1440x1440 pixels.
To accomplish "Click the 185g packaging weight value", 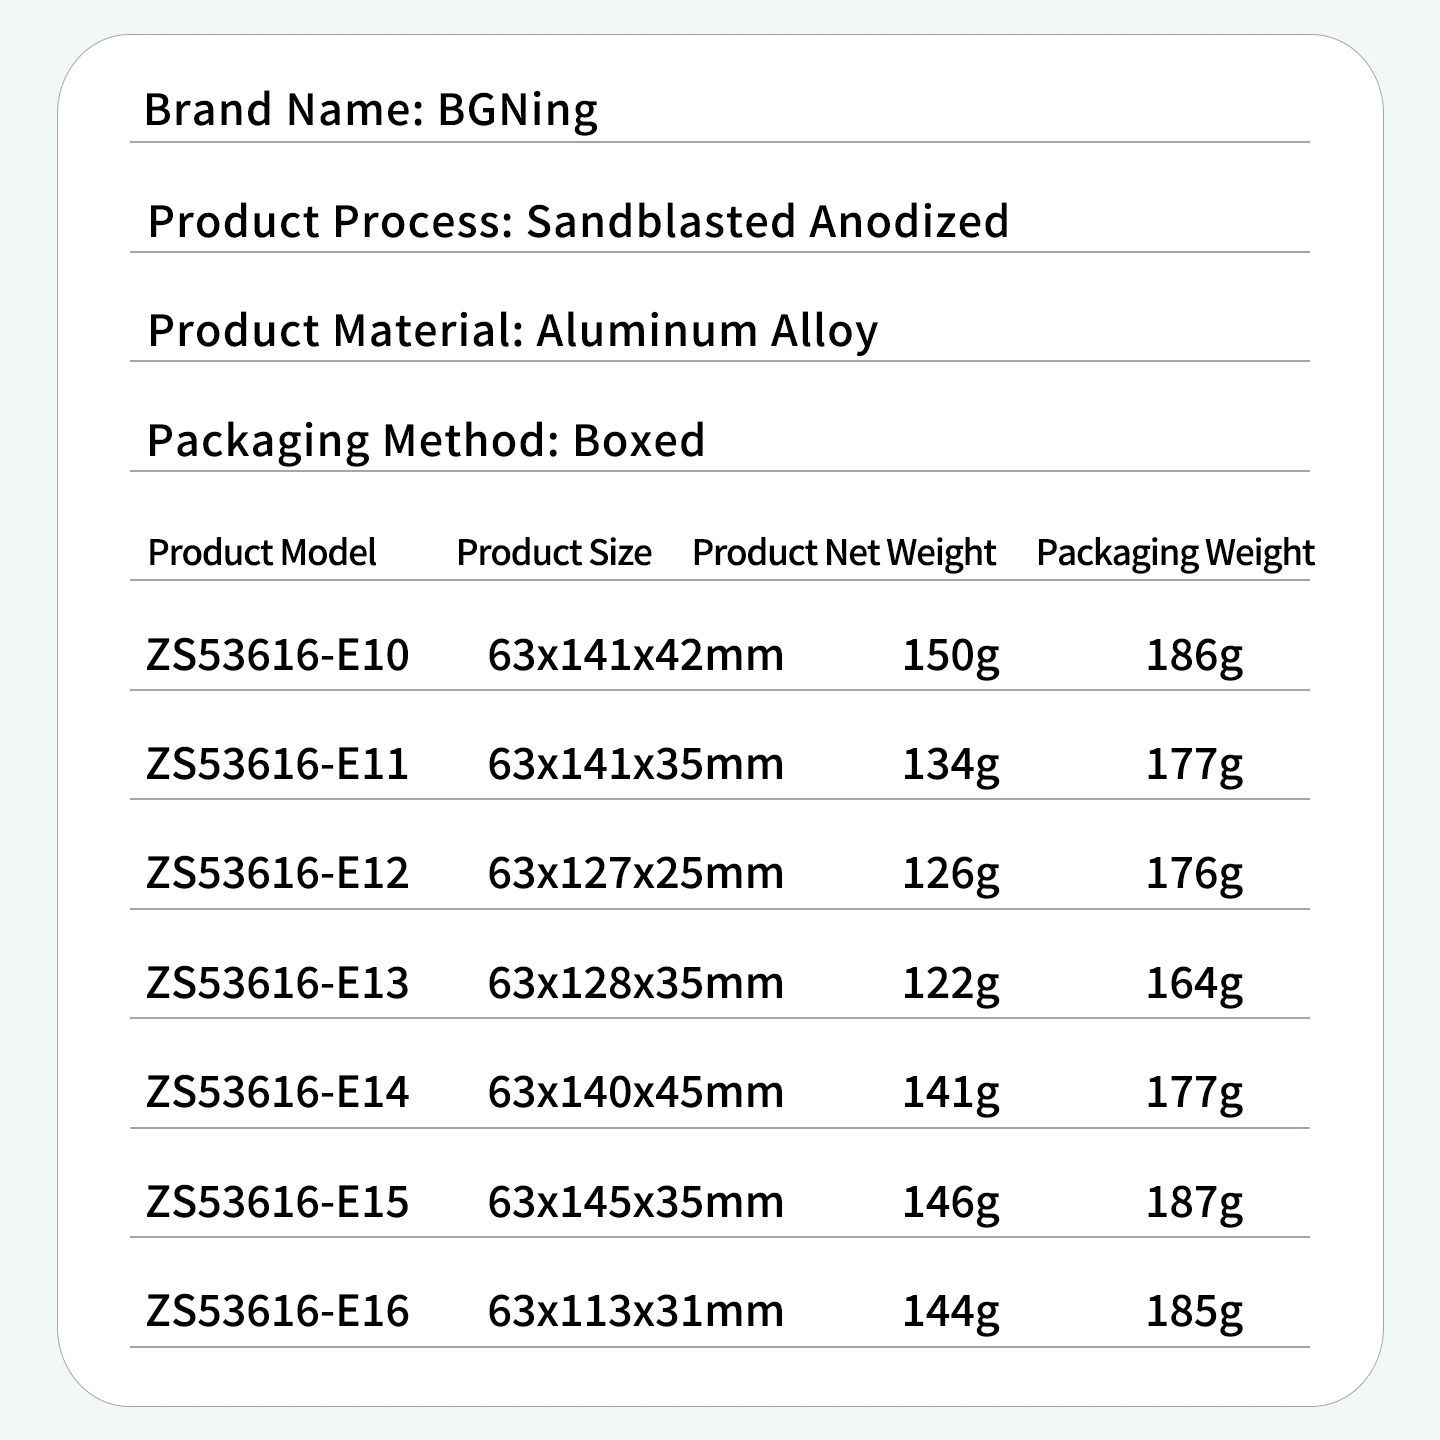I will (1194, 1312).
